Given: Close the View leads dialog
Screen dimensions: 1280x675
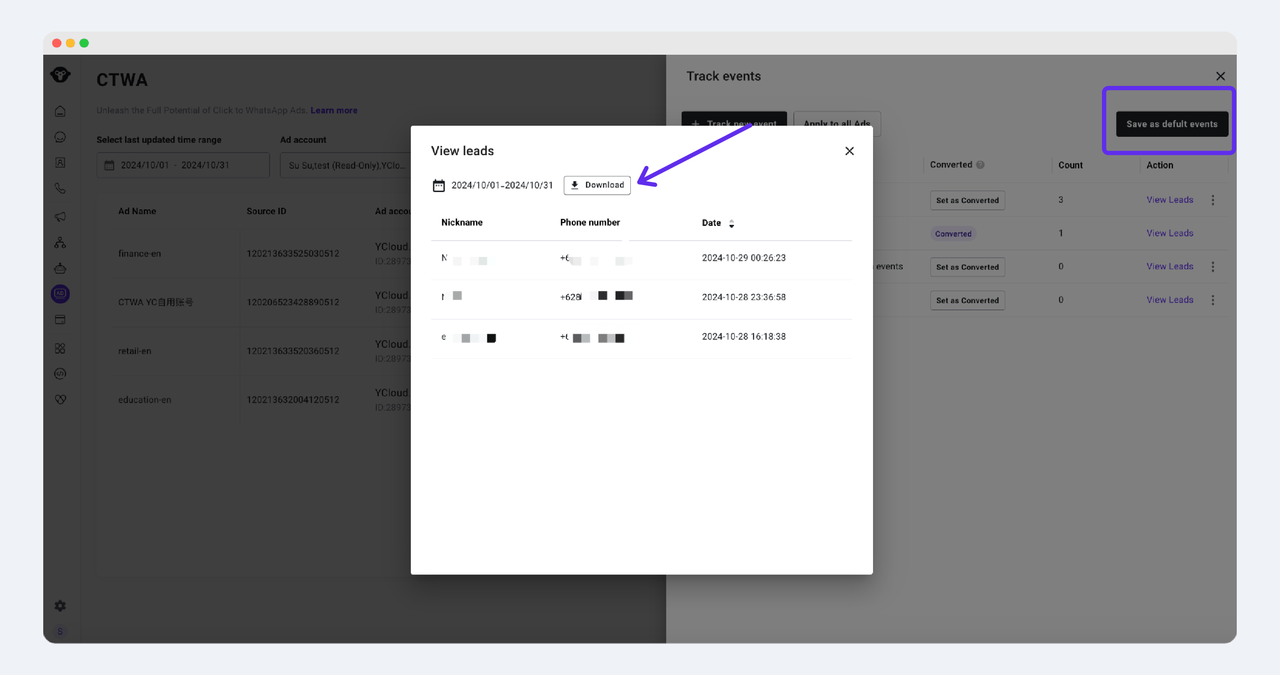Looking at the screenshot, I should 849,151.
